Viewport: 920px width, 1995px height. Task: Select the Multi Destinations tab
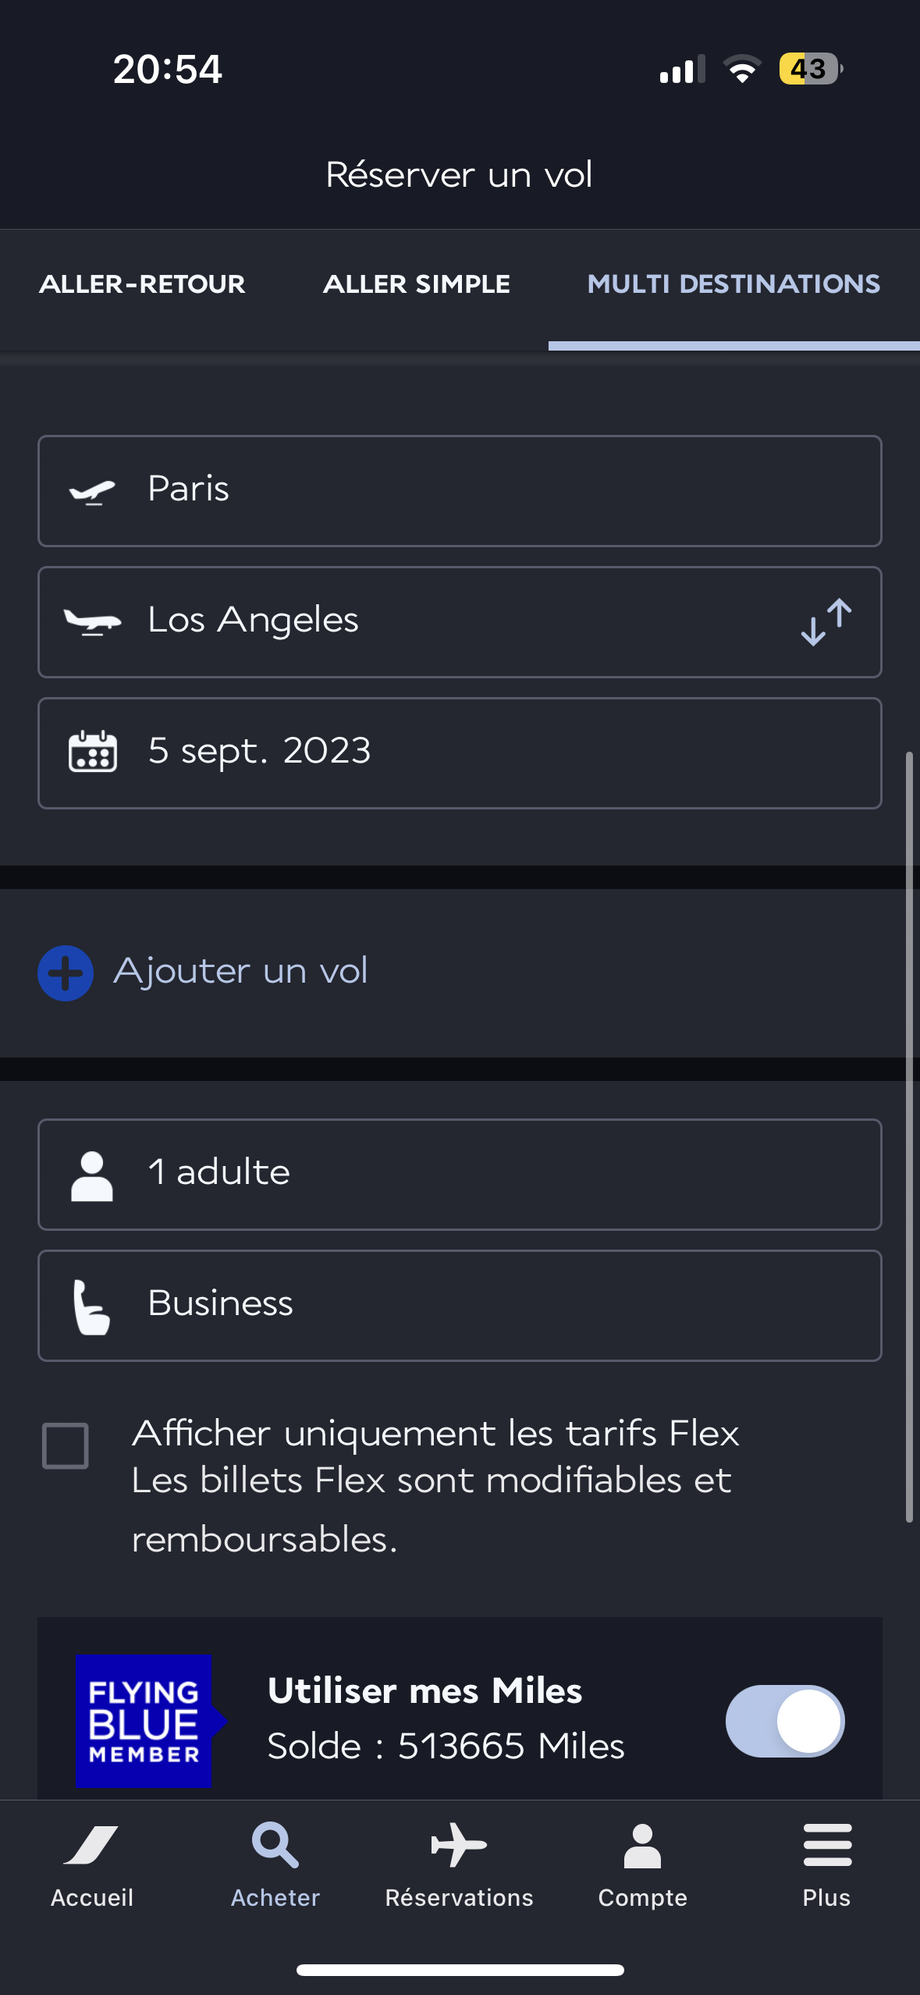point(733,285)
